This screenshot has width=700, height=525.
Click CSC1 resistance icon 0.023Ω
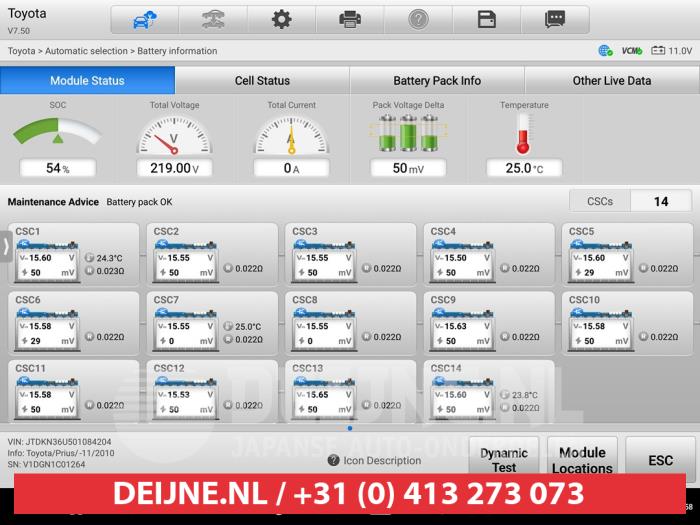point(89,271)
